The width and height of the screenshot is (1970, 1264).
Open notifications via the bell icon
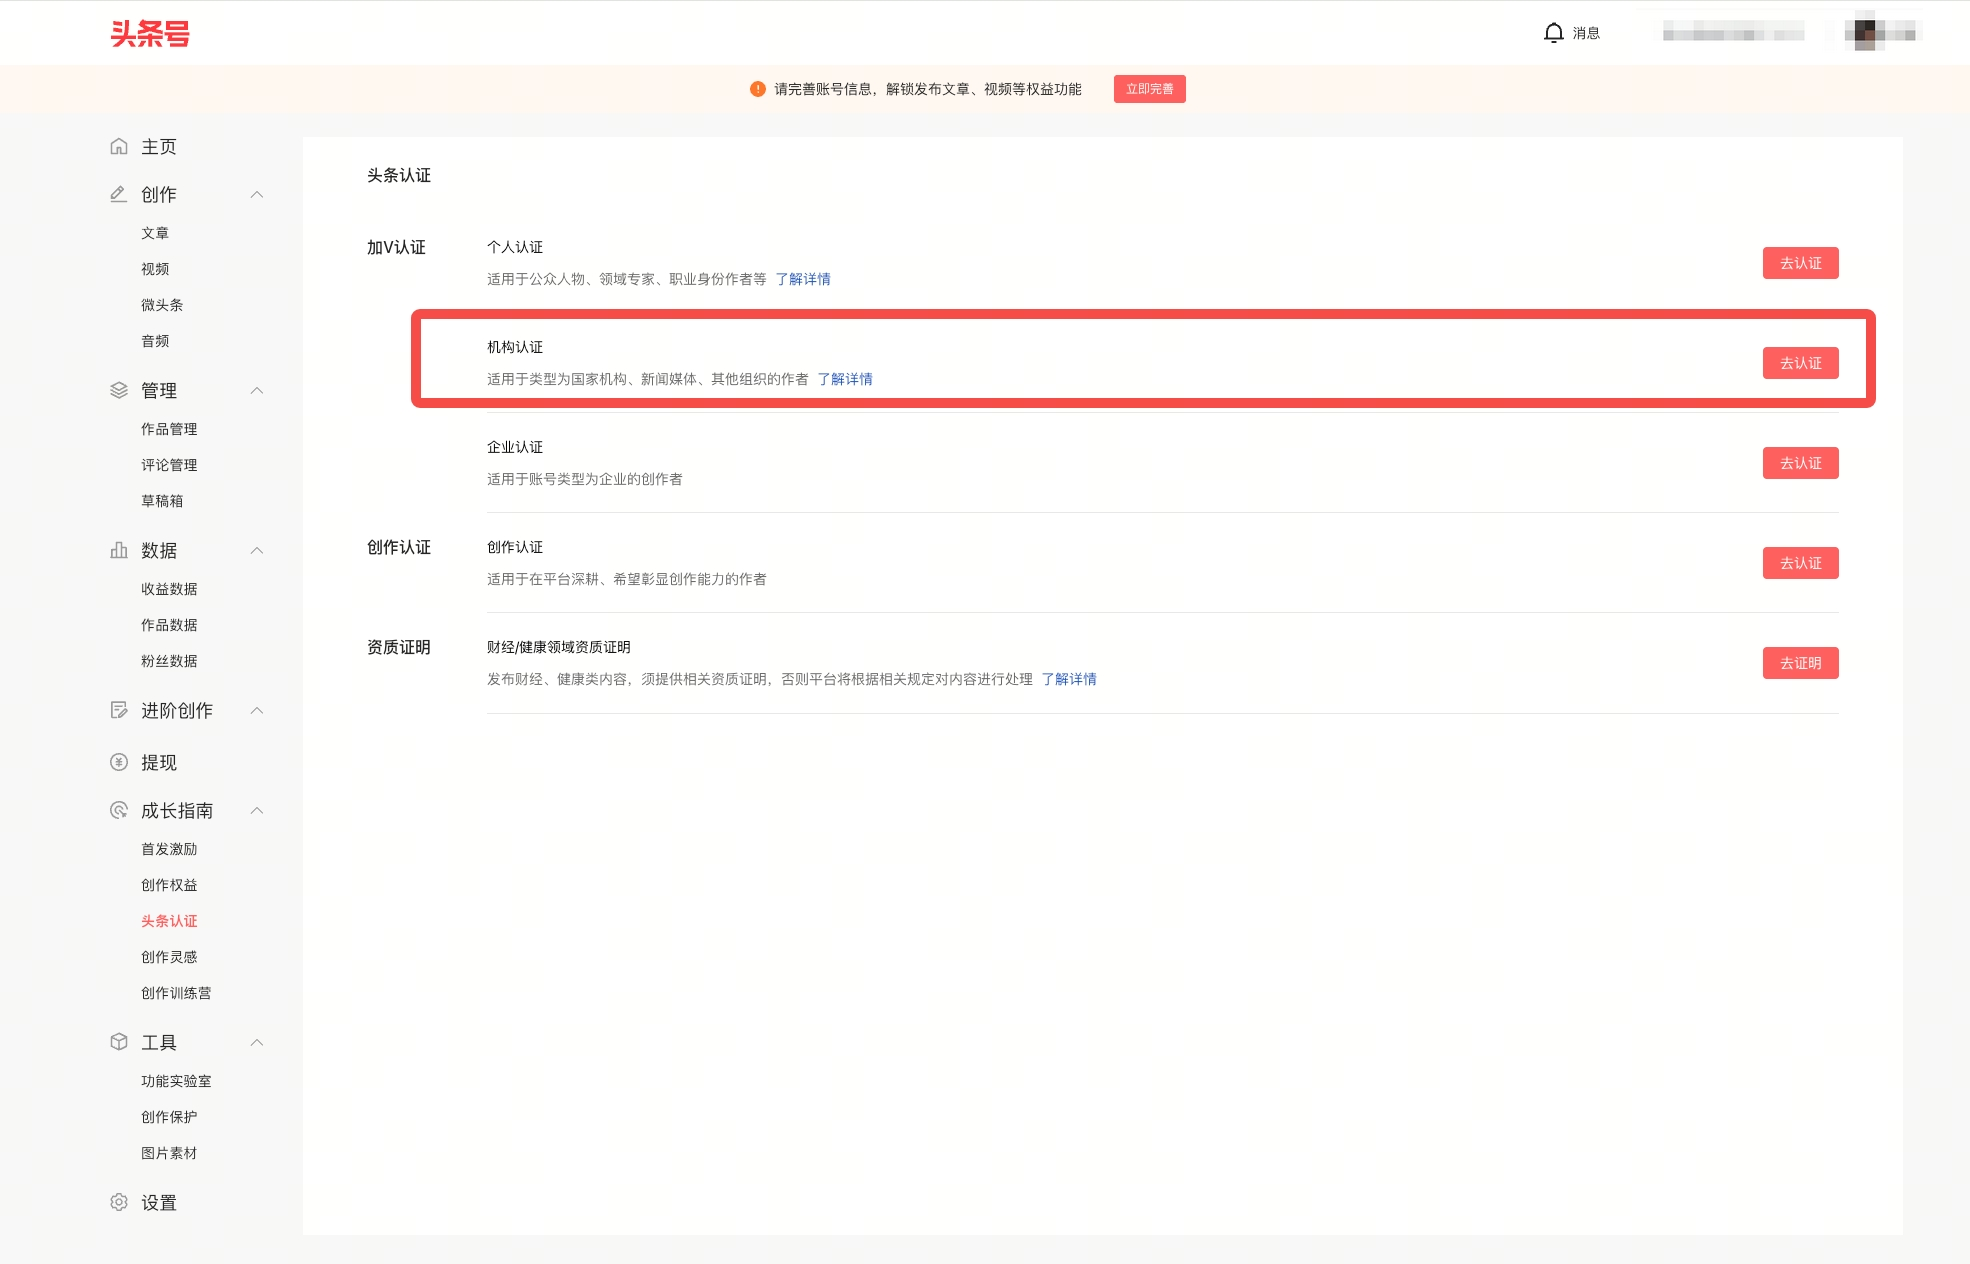(1553, 33)
